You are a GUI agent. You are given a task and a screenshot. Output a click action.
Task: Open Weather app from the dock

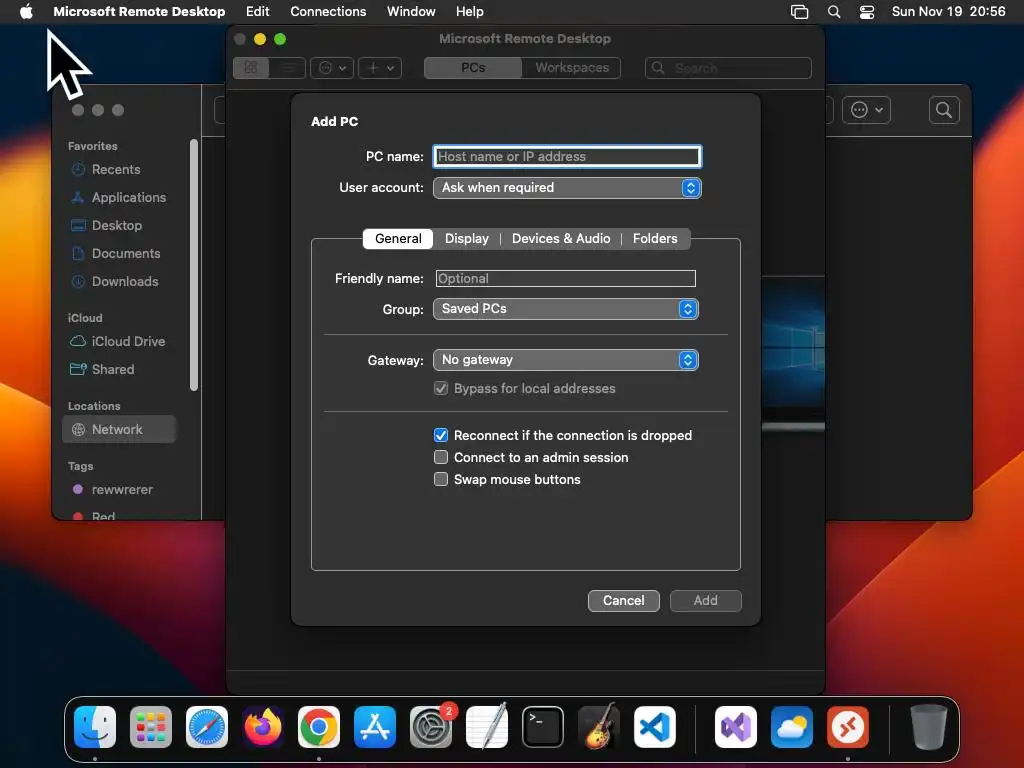click(792, 727)
